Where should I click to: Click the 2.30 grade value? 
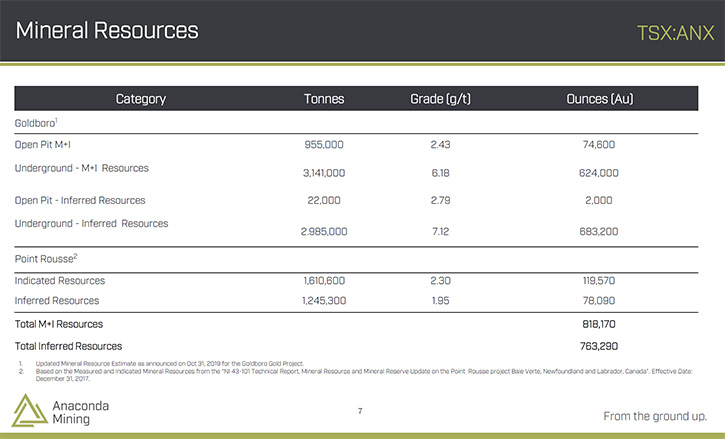440,281
